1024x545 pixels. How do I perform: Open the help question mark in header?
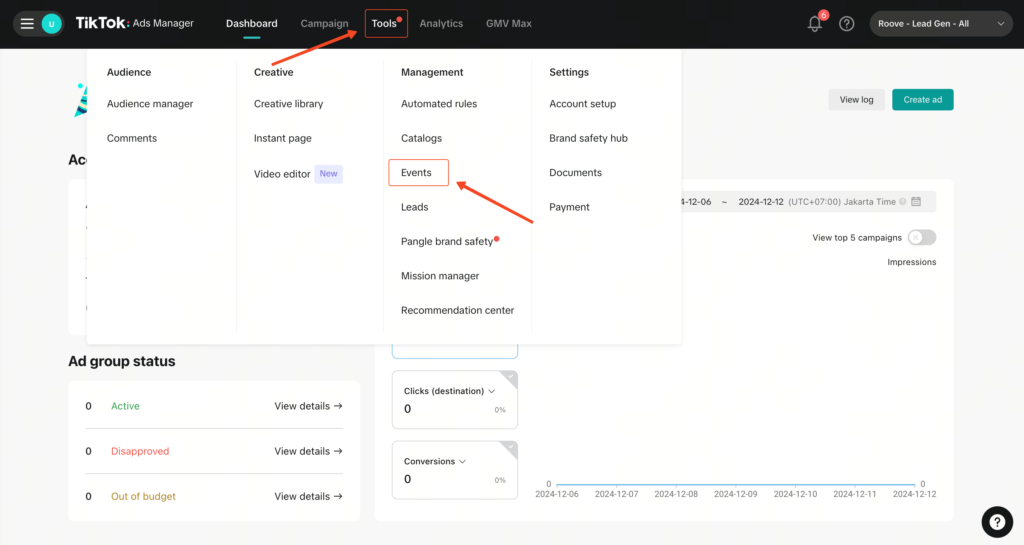(846, 23)
